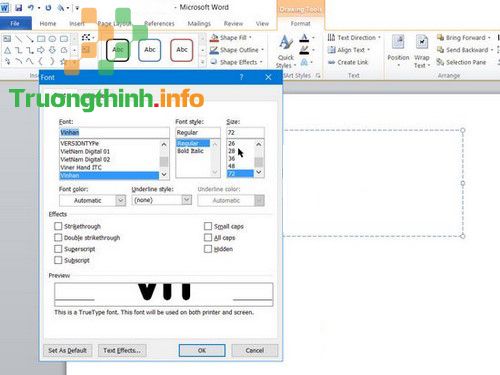Enable All caps effect
The image size is (500, 375).
208,238
